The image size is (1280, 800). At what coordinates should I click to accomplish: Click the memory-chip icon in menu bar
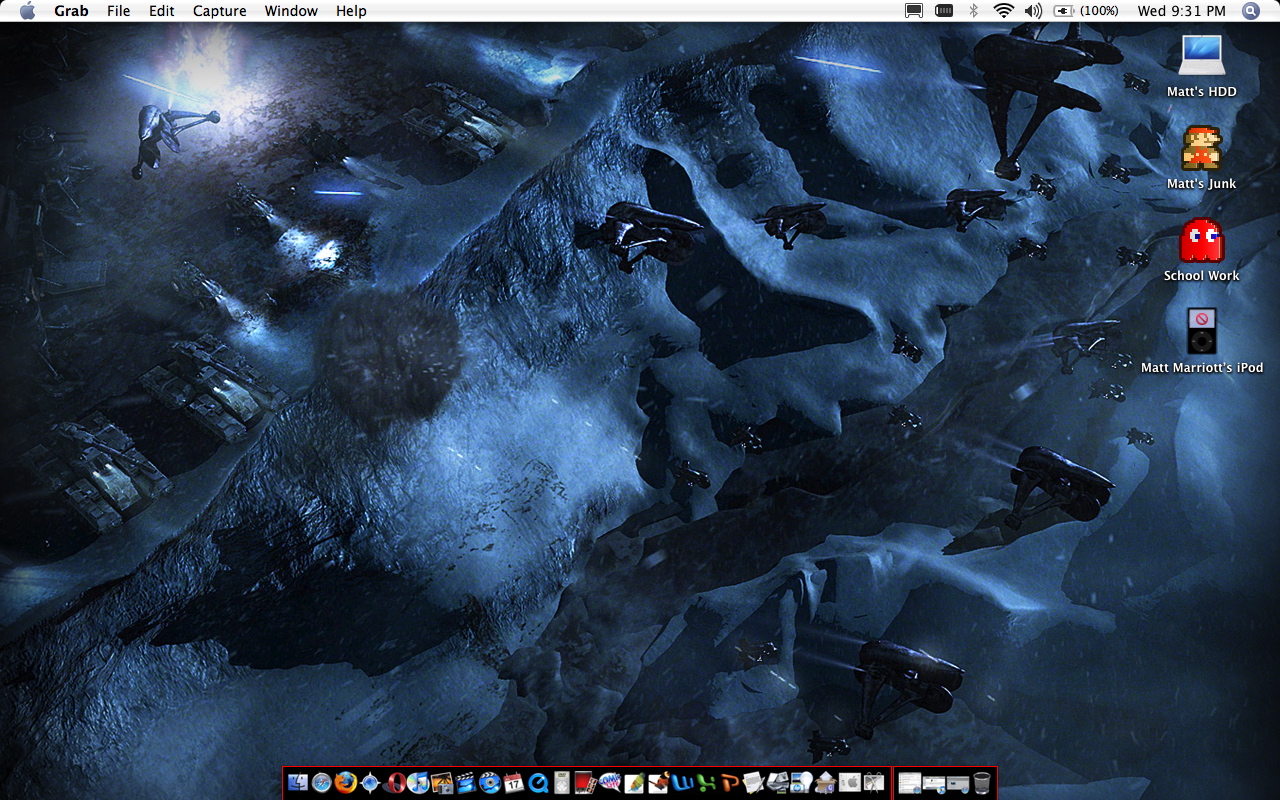point(944,11)
